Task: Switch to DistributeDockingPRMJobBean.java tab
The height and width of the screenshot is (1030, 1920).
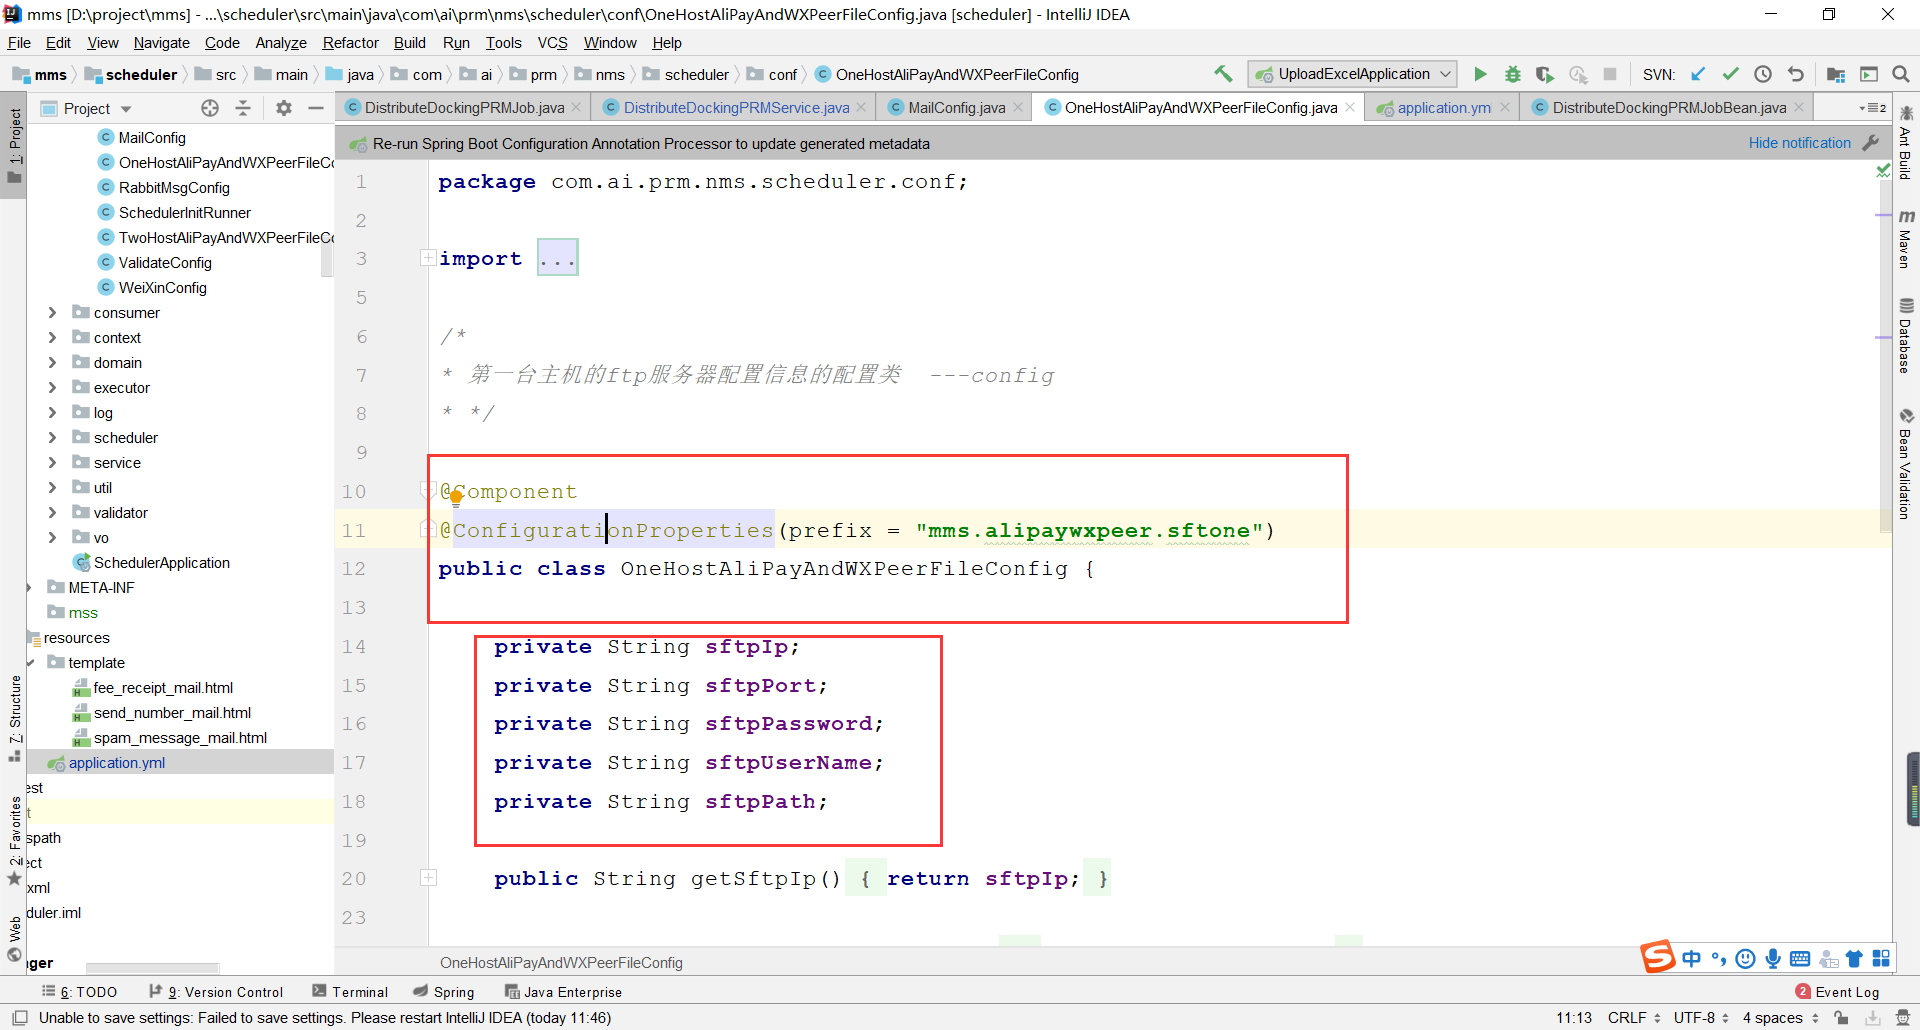Action: (1668, 108)
